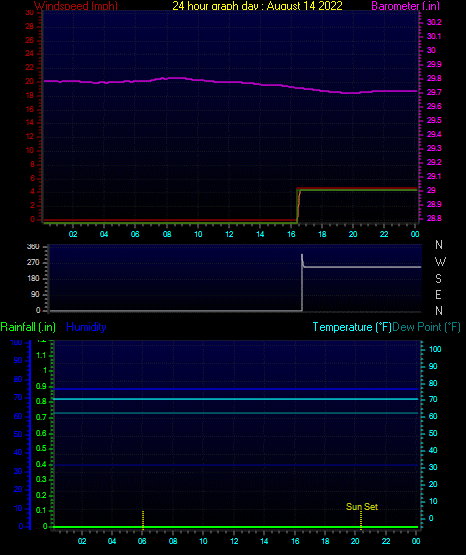Click the E compass label
Image resolution: width=466 pixels, height=555 pixels.
pos(438,294)
